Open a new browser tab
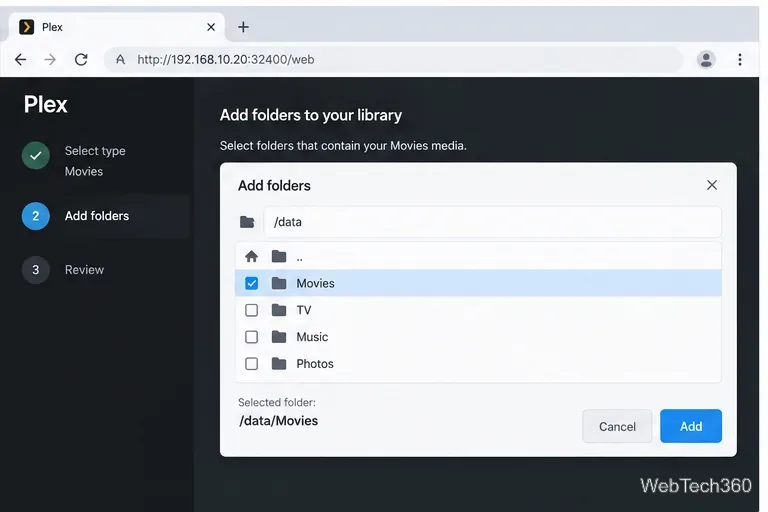768x512 pixels. 243,27
